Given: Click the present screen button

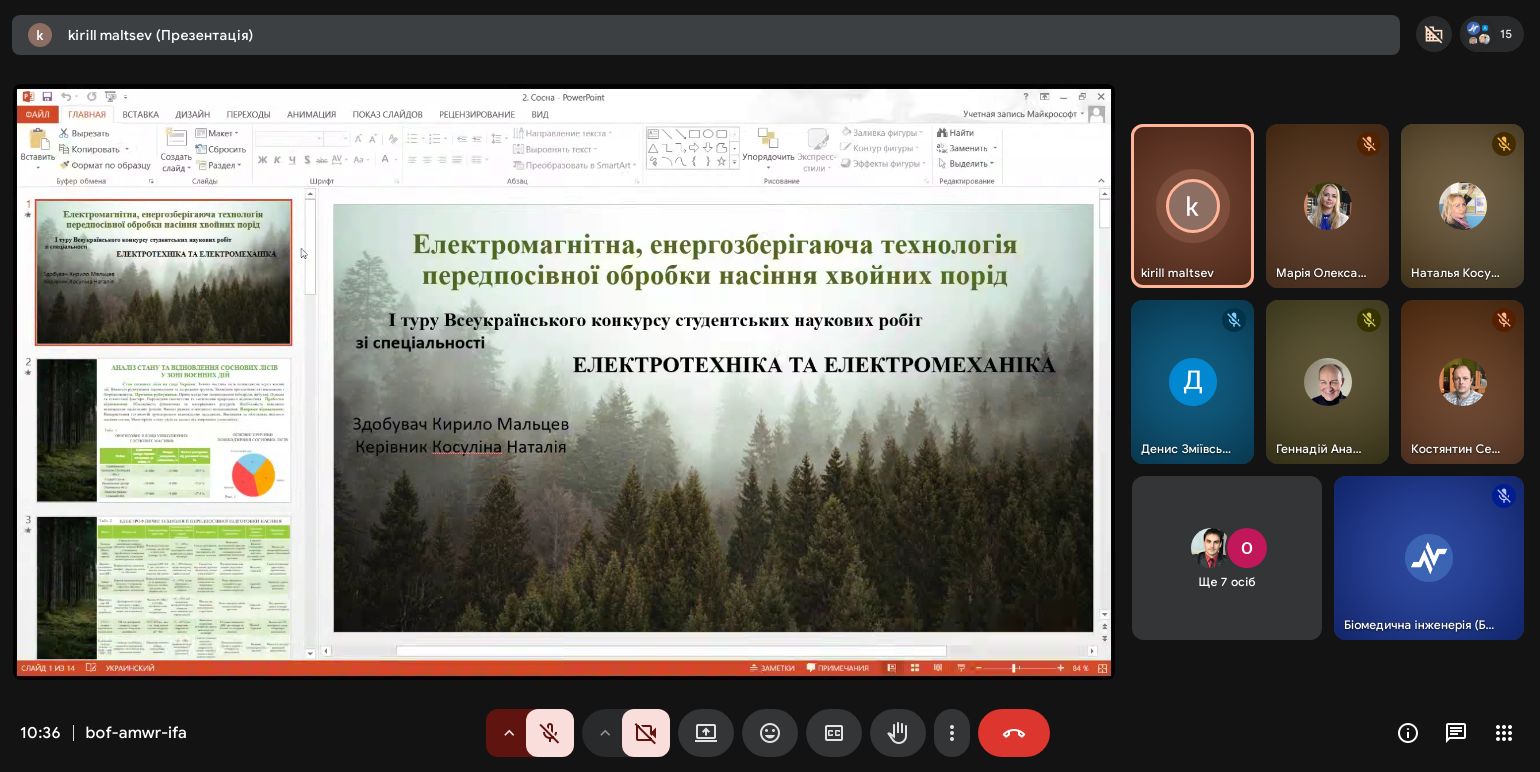Looking at the screenshot, I should pos(706,733).
